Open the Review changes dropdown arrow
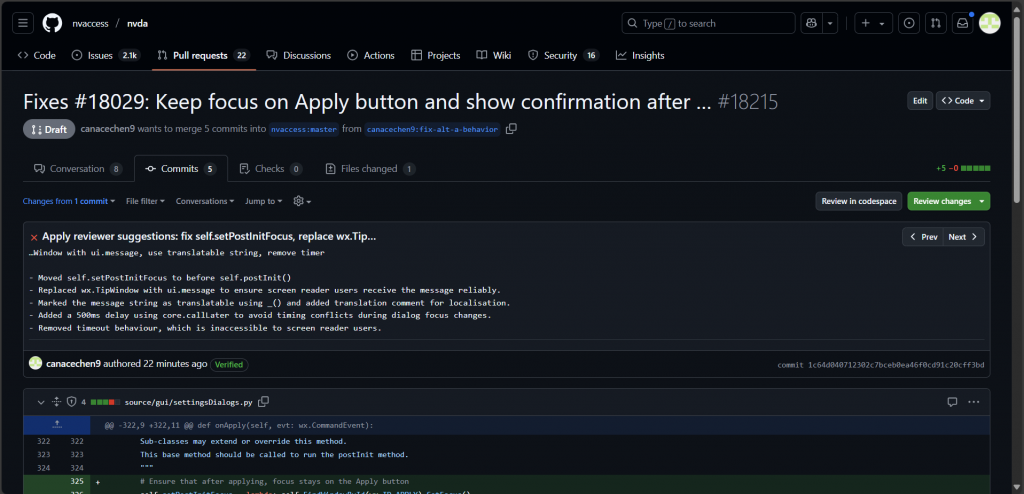Screen dimensions: 1024x494 tap(982, 201)
